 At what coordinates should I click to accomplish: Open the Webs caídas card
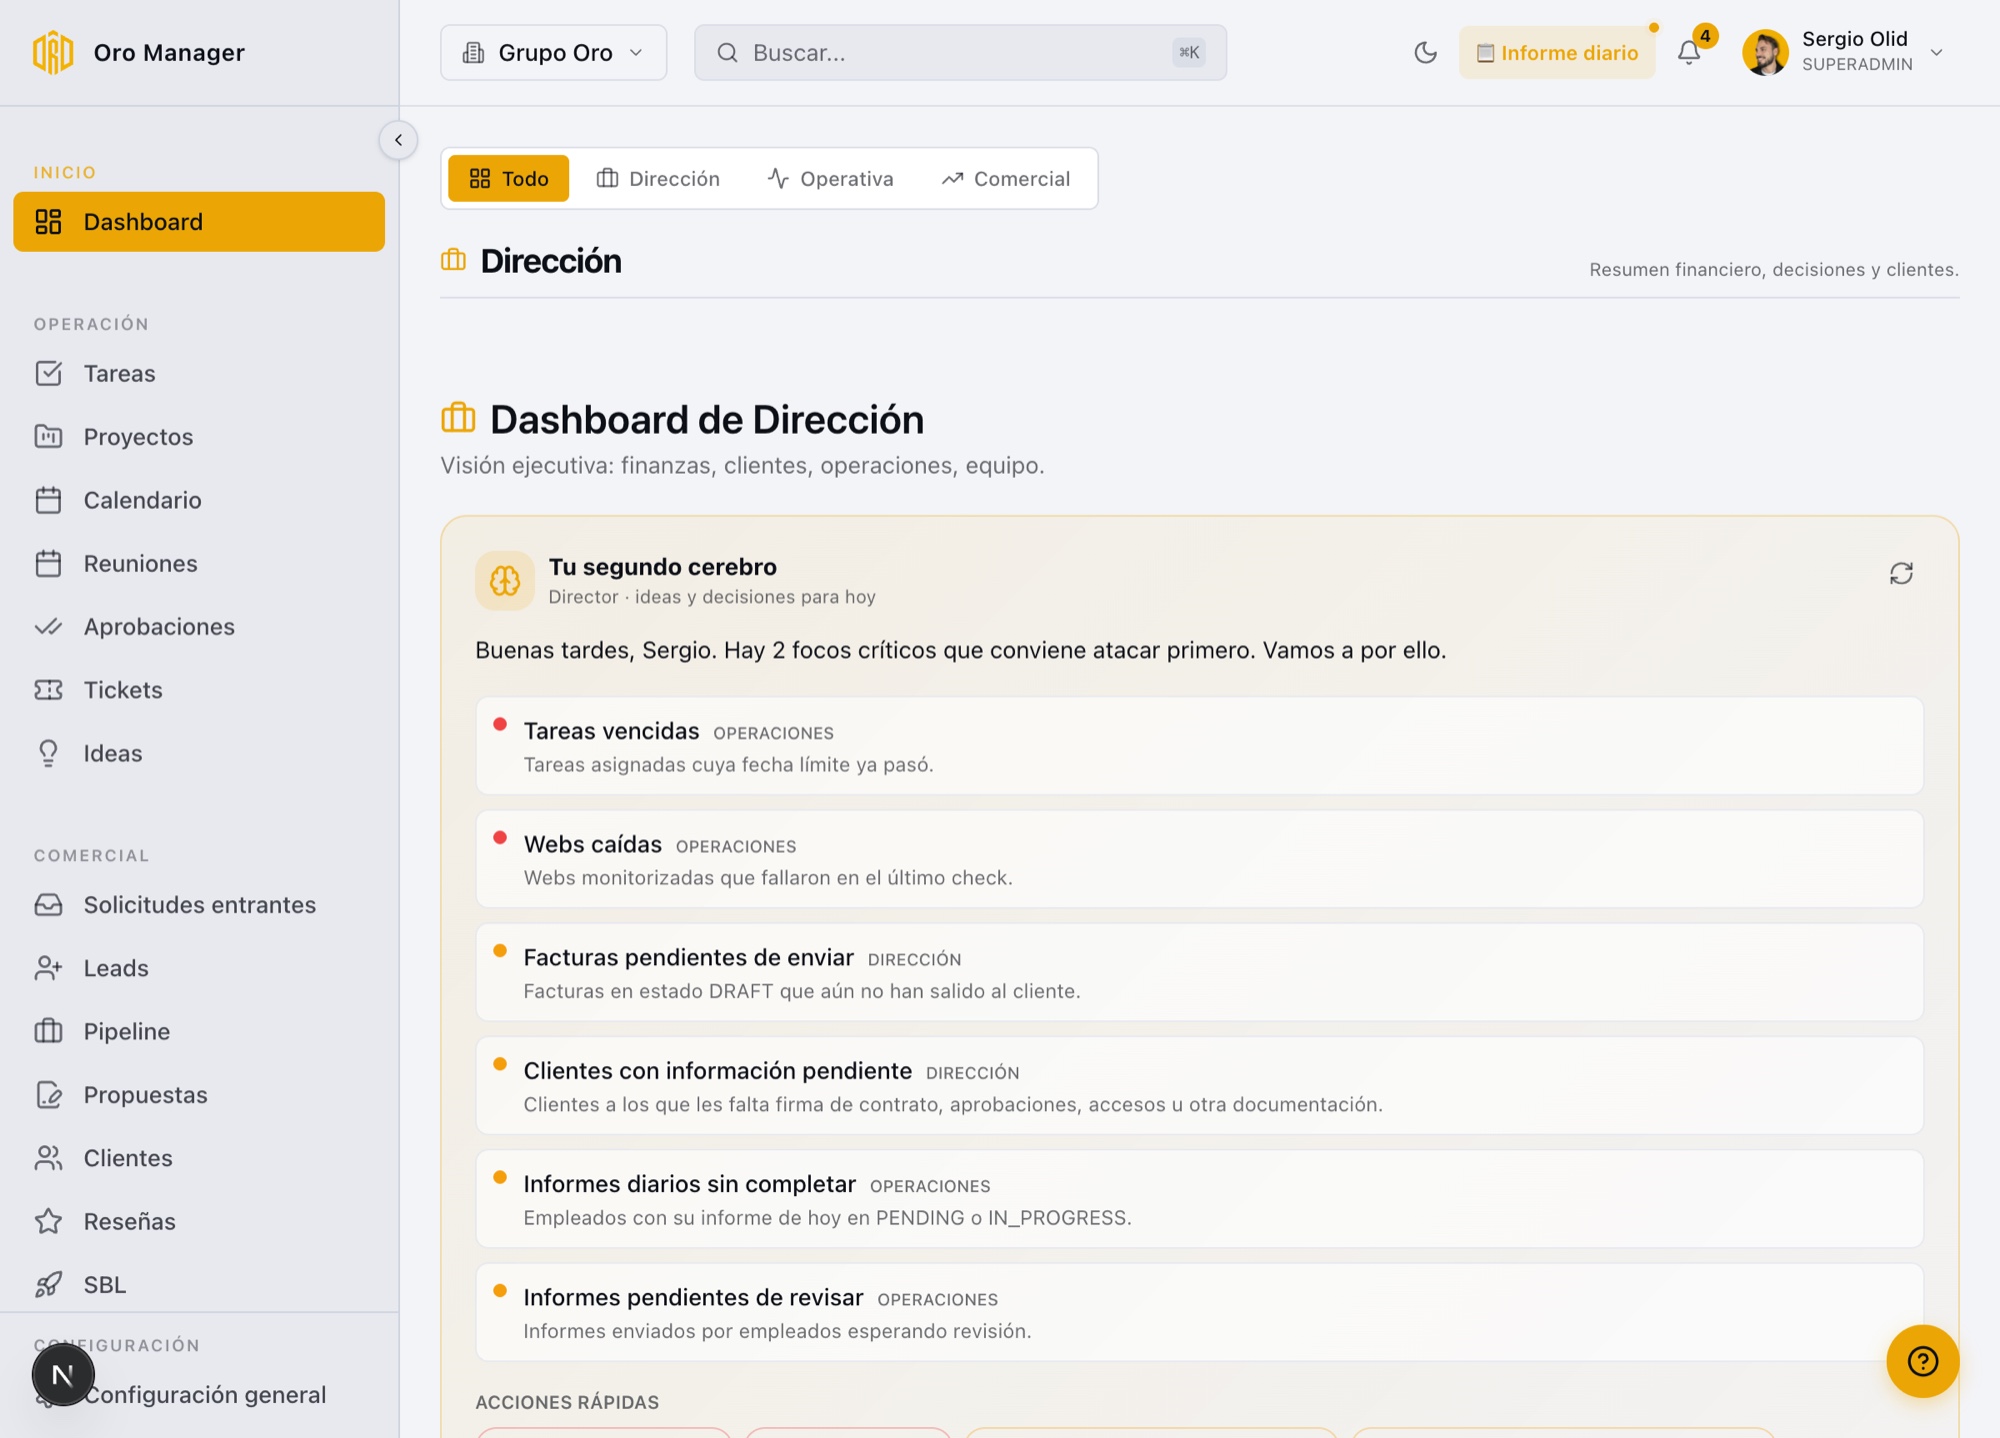point(1199,859)
